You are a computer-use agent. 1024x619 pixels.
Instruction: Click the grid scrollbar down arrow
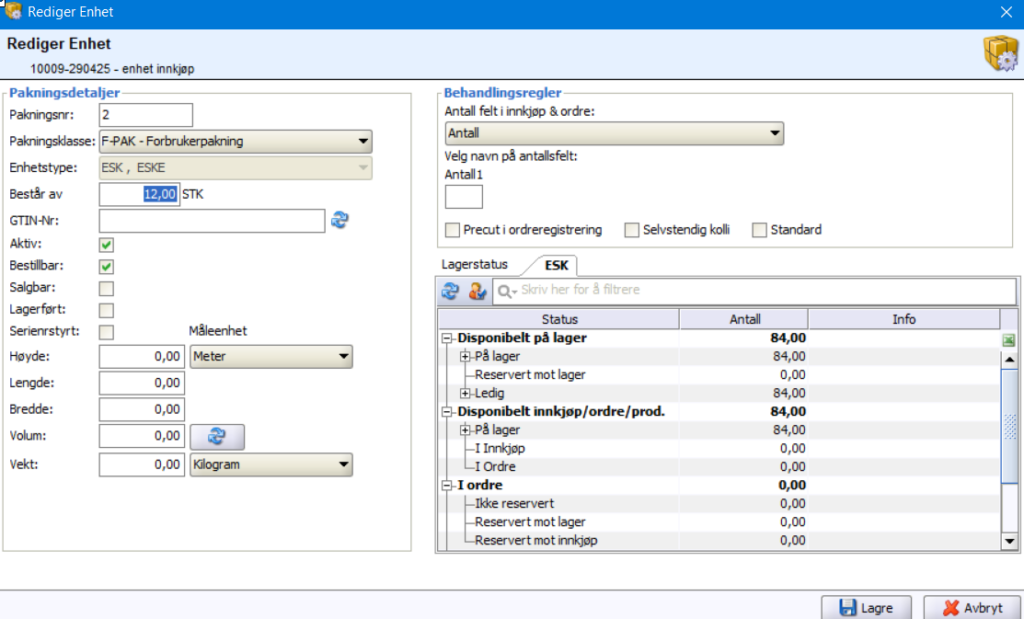coord(1010,541)
